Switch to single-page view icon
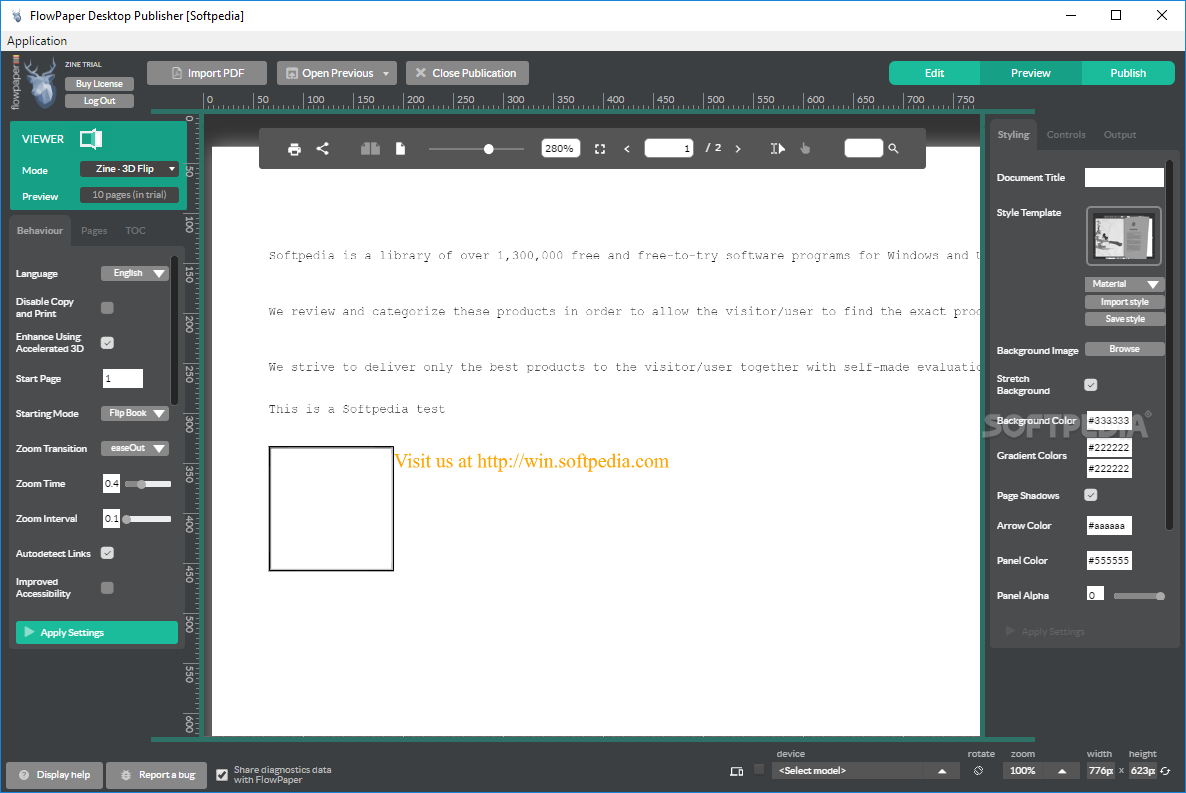The width and height of the screenshot is (1186, 793). point(400,148)
